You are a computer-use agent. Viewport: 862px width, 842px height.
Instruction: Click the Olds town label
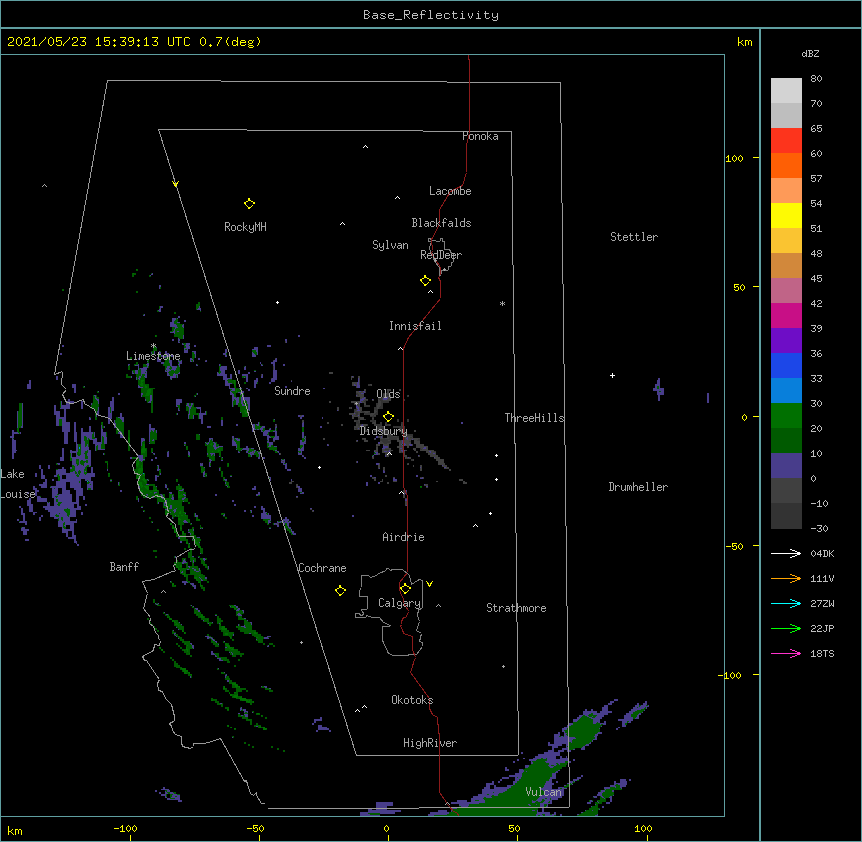click(388, 394)
